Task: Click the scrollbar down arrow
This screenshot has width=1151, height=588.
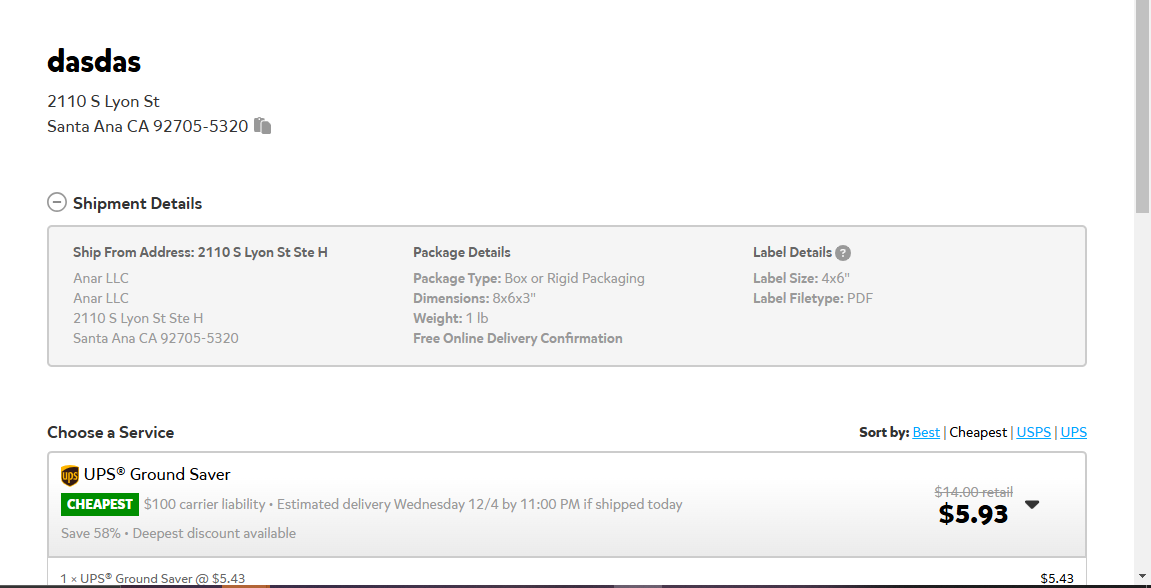Action: coord(1142,576)
